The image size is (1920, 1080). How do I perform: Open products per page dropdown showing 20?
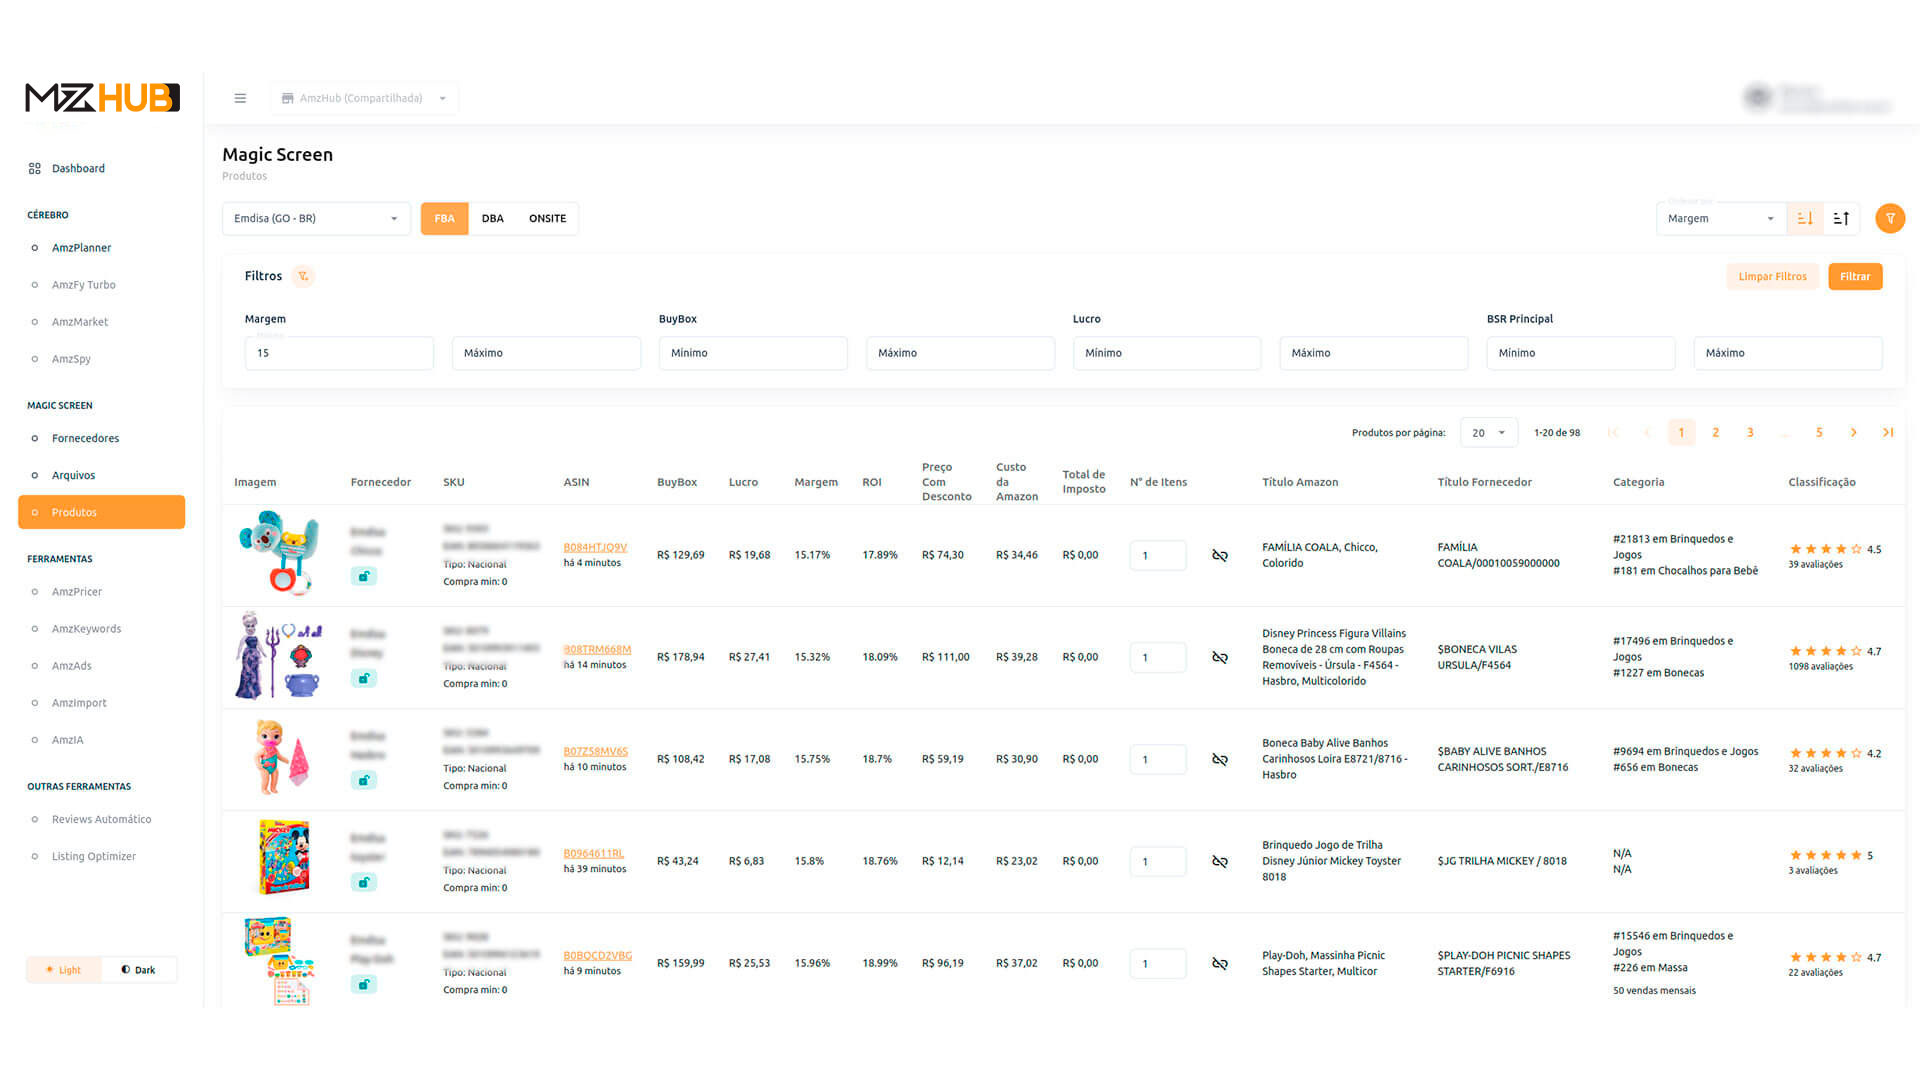pyautogui.click(x=1488, y=432)
